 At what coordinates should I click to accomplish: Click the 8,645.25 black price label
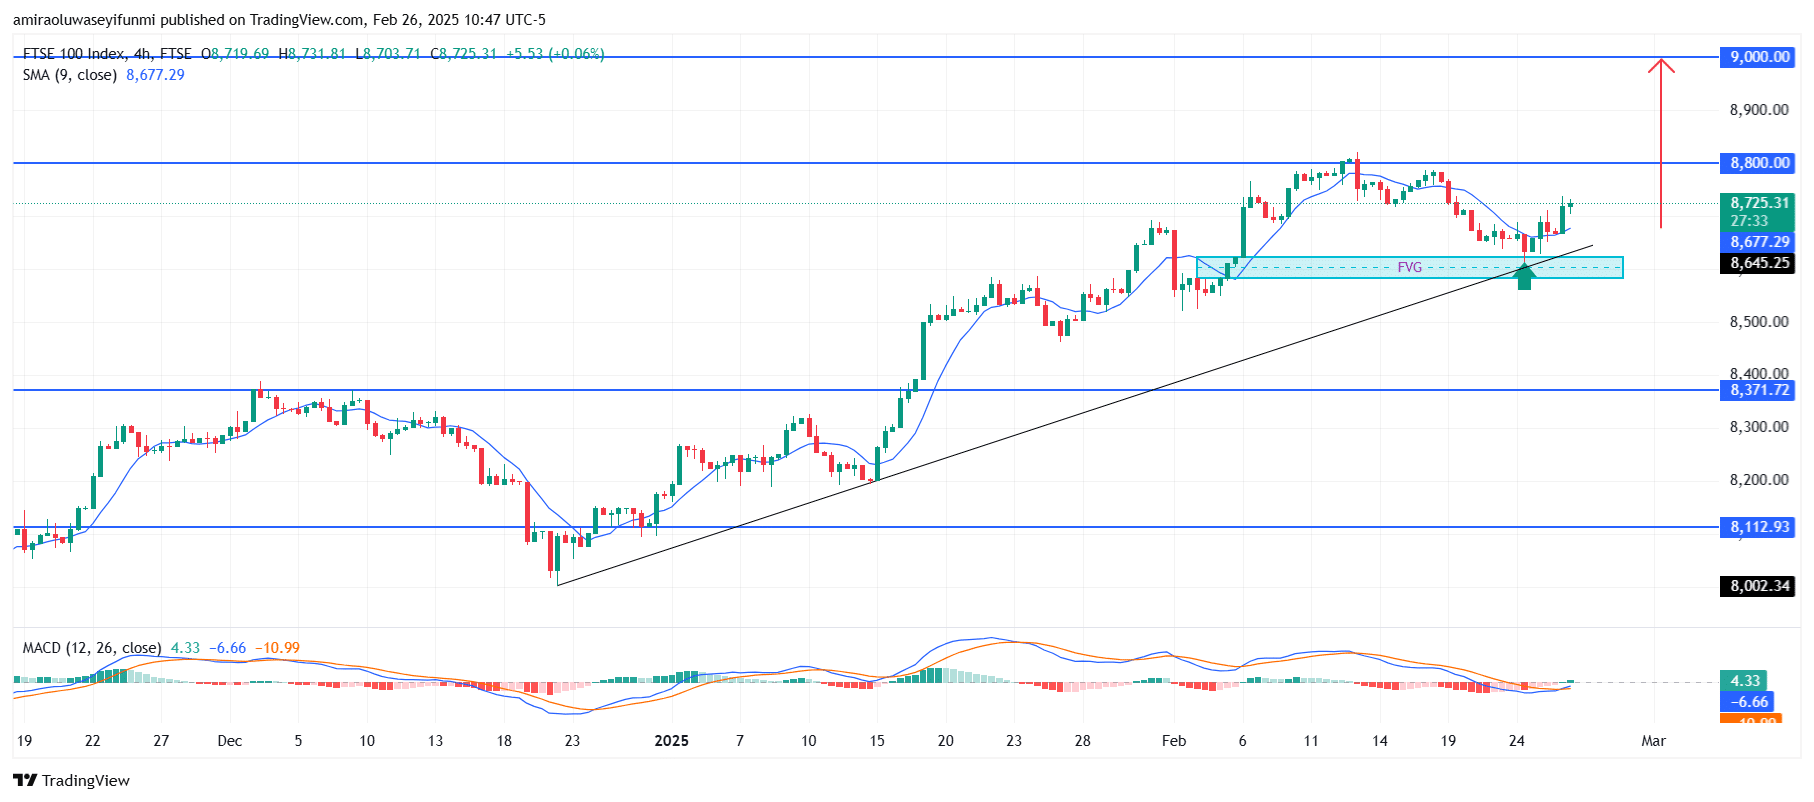[x=1759, y=263]
